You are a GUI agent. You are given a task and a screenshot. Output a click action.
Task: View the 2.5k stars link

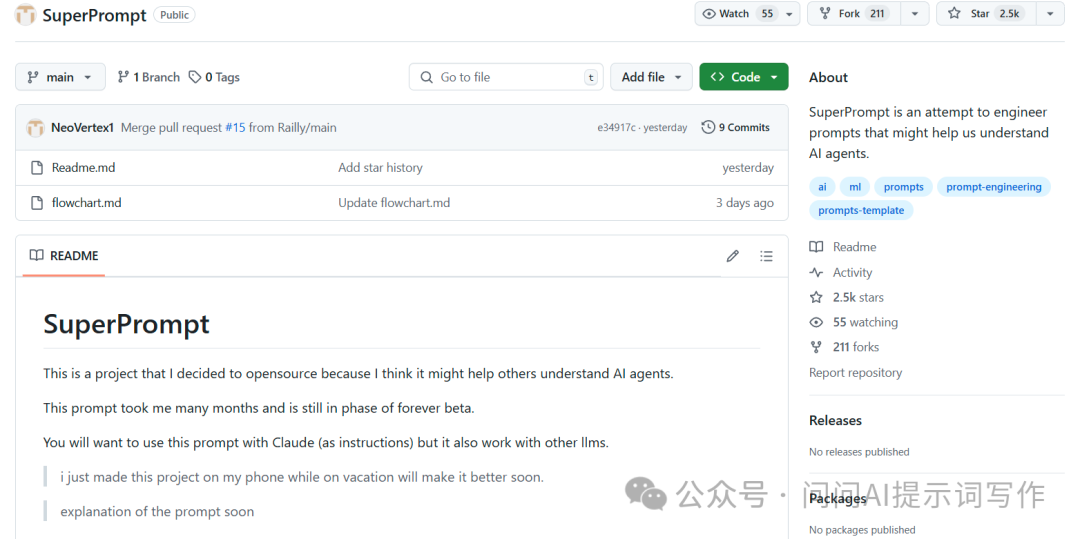858,297
